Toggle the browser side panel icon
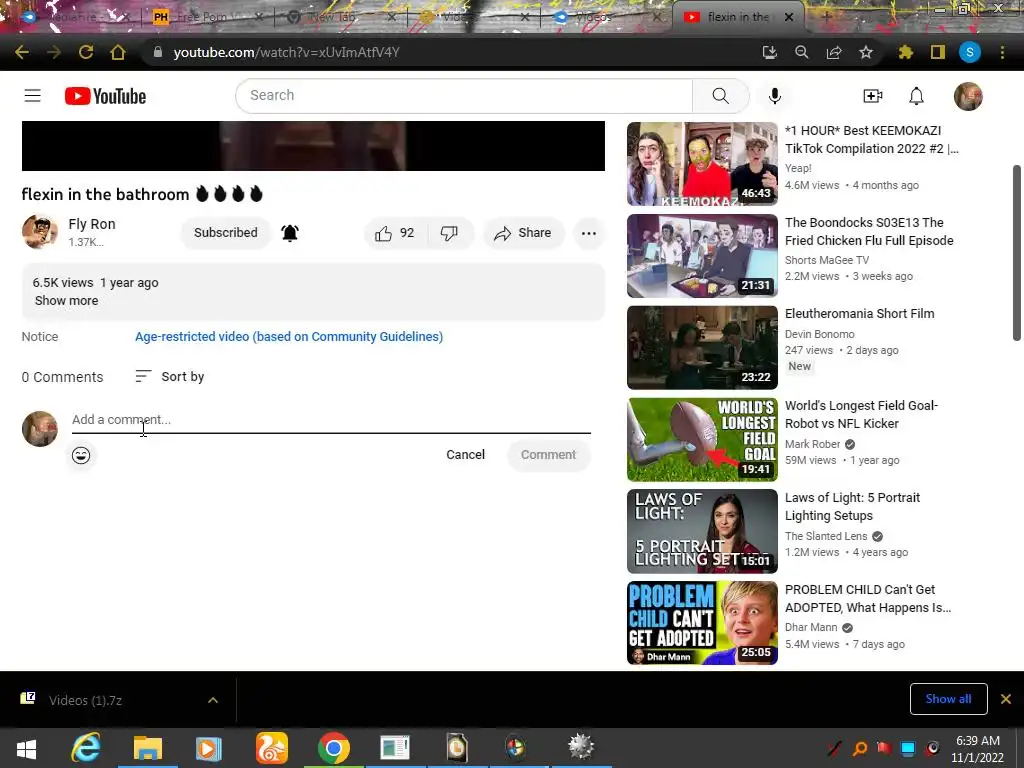1024x768 pixels. [x=938, y=52]
